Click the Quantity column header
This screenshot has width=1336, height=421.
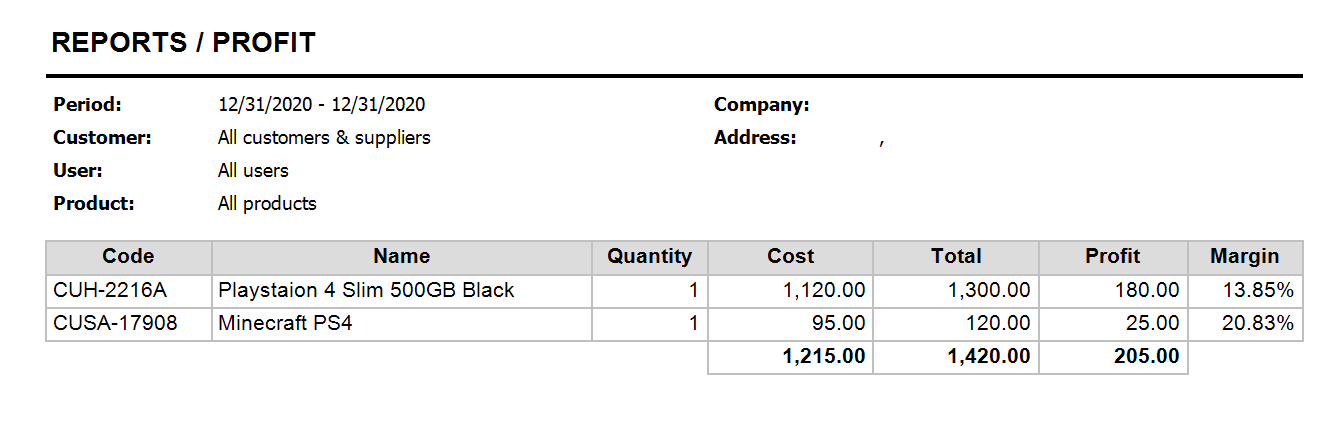pos(649,257)
